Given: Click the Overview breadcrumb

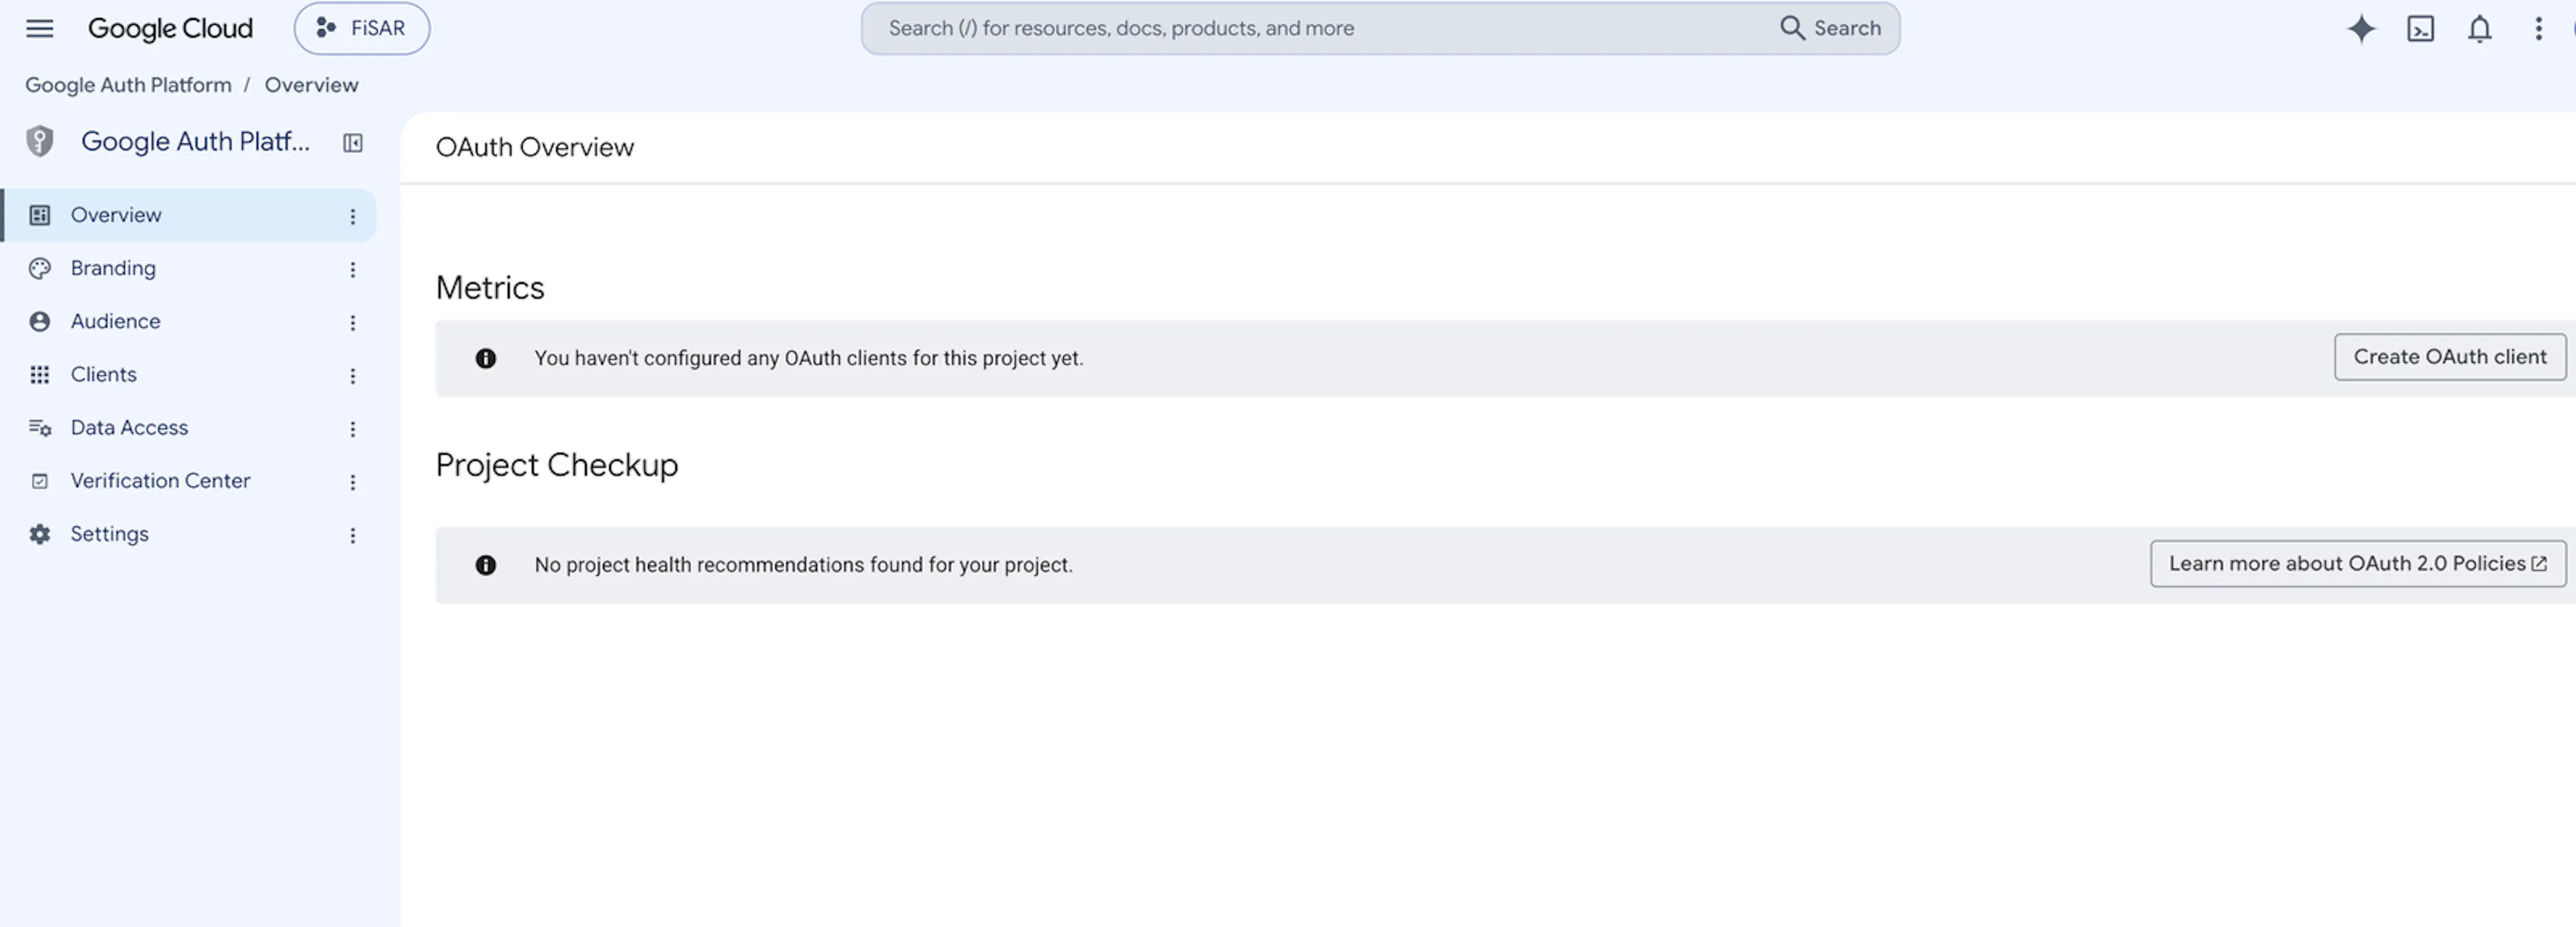Looking at the screenshot, I should tap(311, 85).
